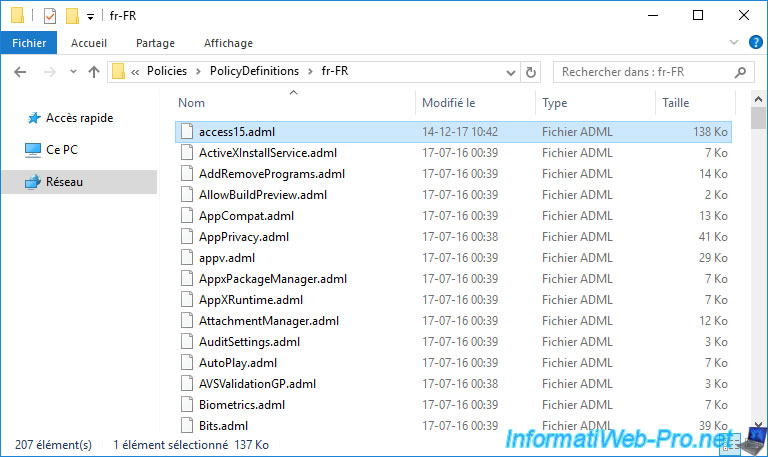Viewport: 768px width, 457px height.
Task: Sort files by the Modifié le column
Action: [x=449, y=103]
